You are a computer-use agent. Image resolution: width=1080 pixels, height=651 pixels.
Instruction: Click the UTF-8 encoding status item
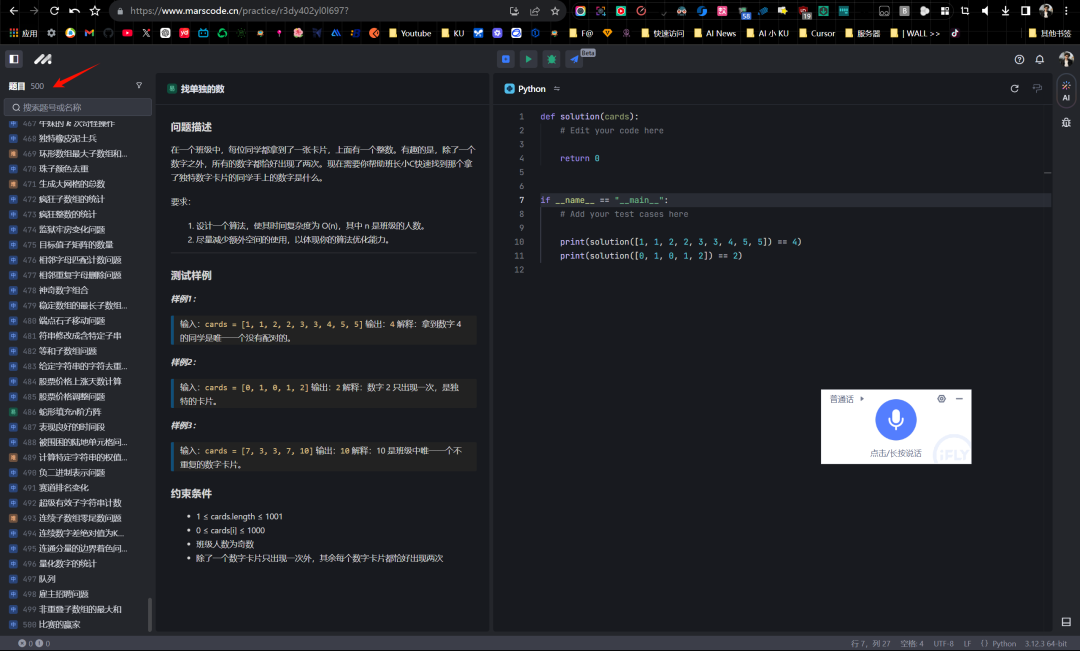pyautogui.click(x=944, y=644)
